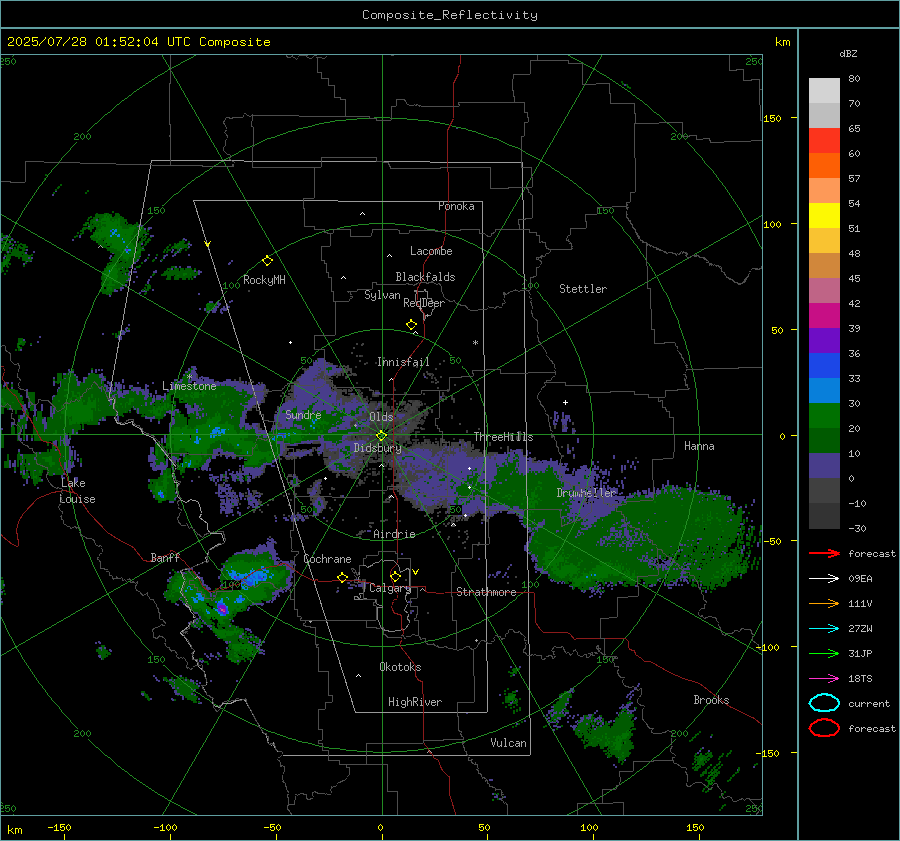Click the Ponoka city label
900x841 pixels.
pyautogui.click(x=456, y=206)
